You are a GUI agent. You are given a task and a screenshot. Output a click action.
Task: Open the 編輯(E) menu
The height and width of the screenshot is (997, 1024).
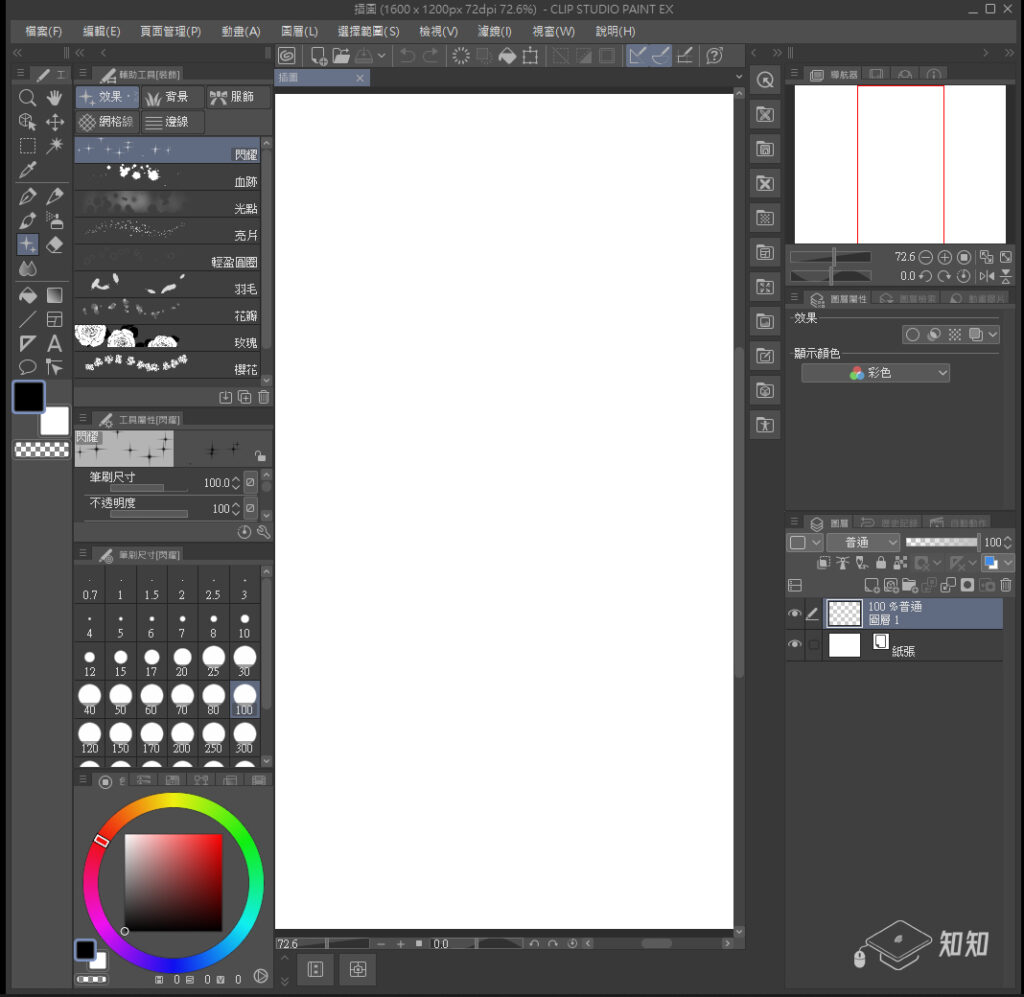click(x=101, y=31)
